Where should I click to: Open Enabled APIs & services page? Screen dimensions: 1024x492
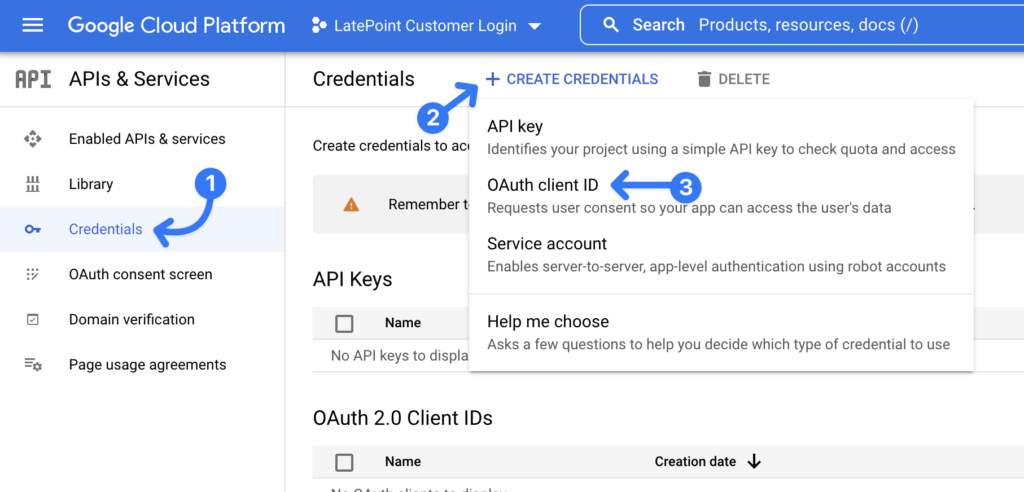[142, 139]
